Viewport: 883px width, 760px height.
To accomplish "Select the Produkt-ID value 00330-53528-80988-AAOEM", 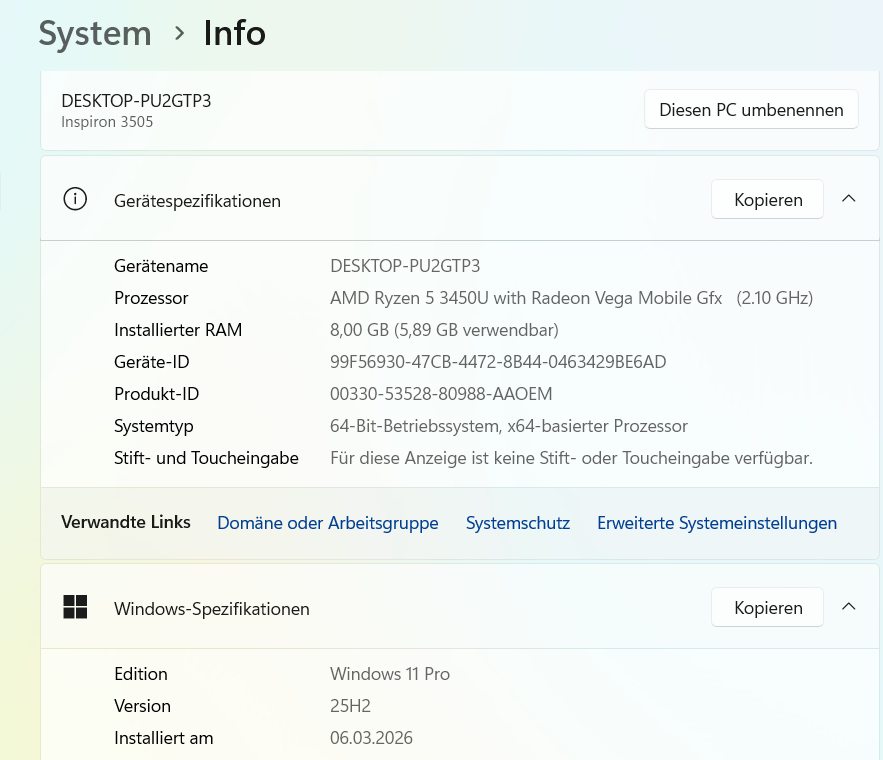I will click(x=441, y=394).
